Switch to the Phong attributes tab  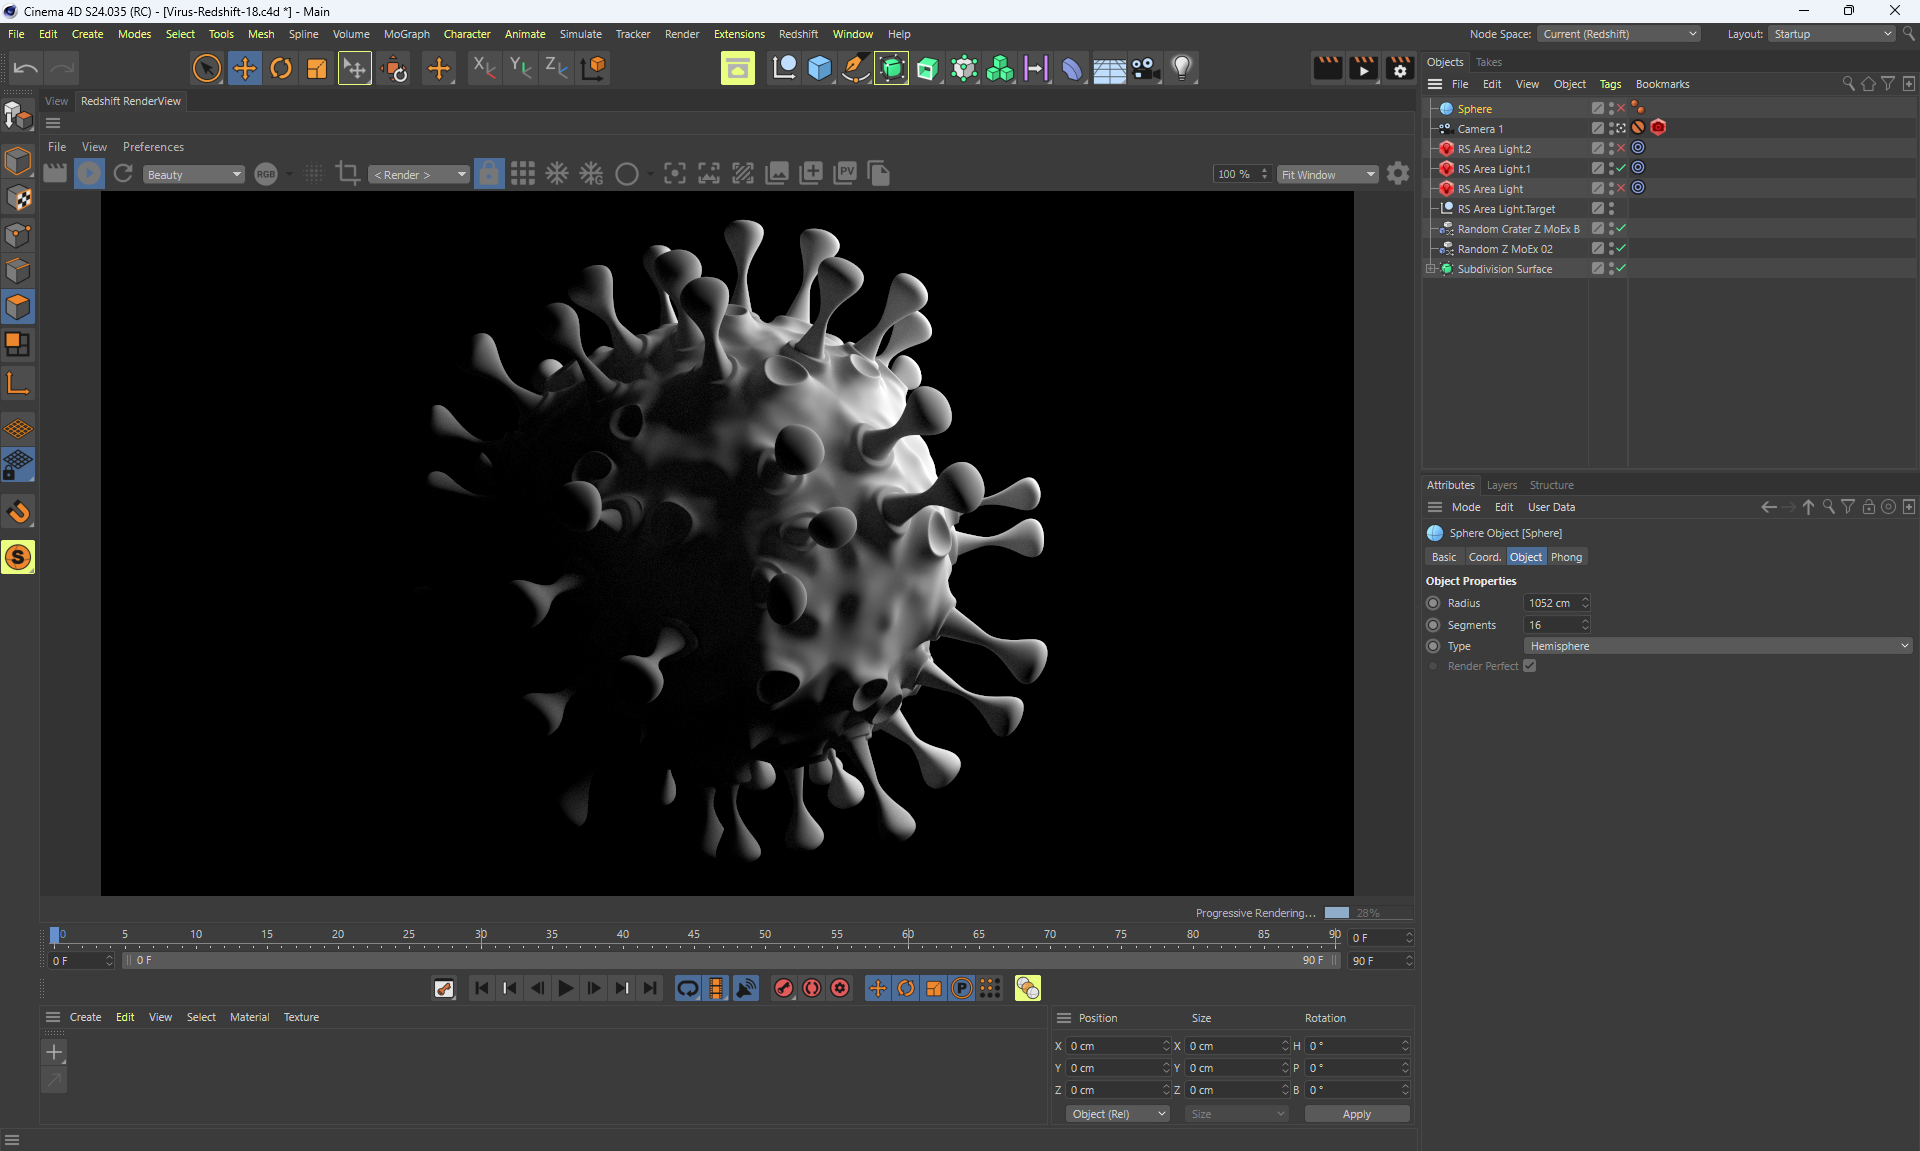coord(1566,557)
